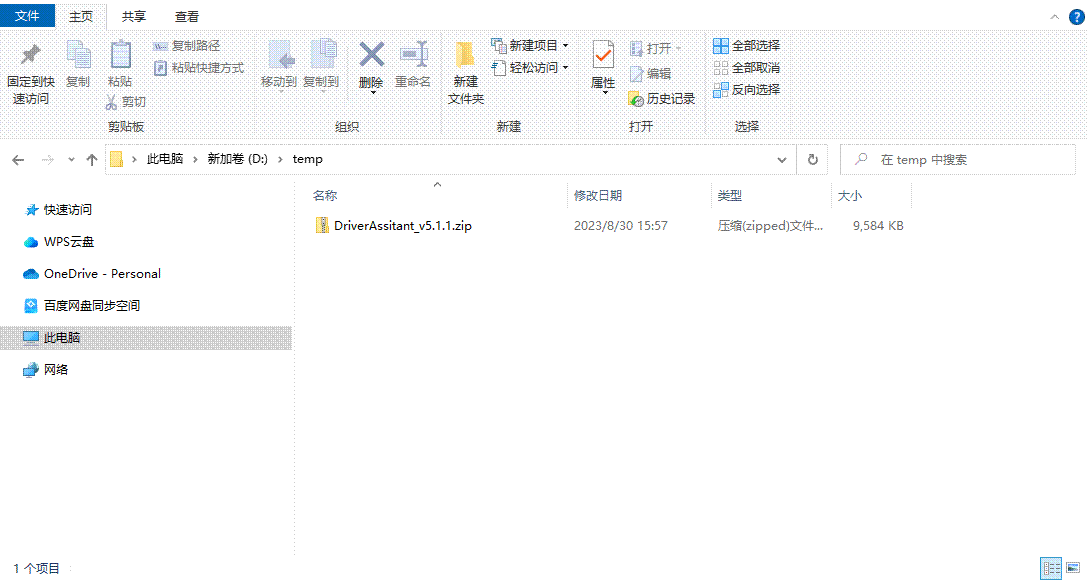Viewport: 1088px width, 580px height.
Task: Click the refresh button
Action: (813, 160)
